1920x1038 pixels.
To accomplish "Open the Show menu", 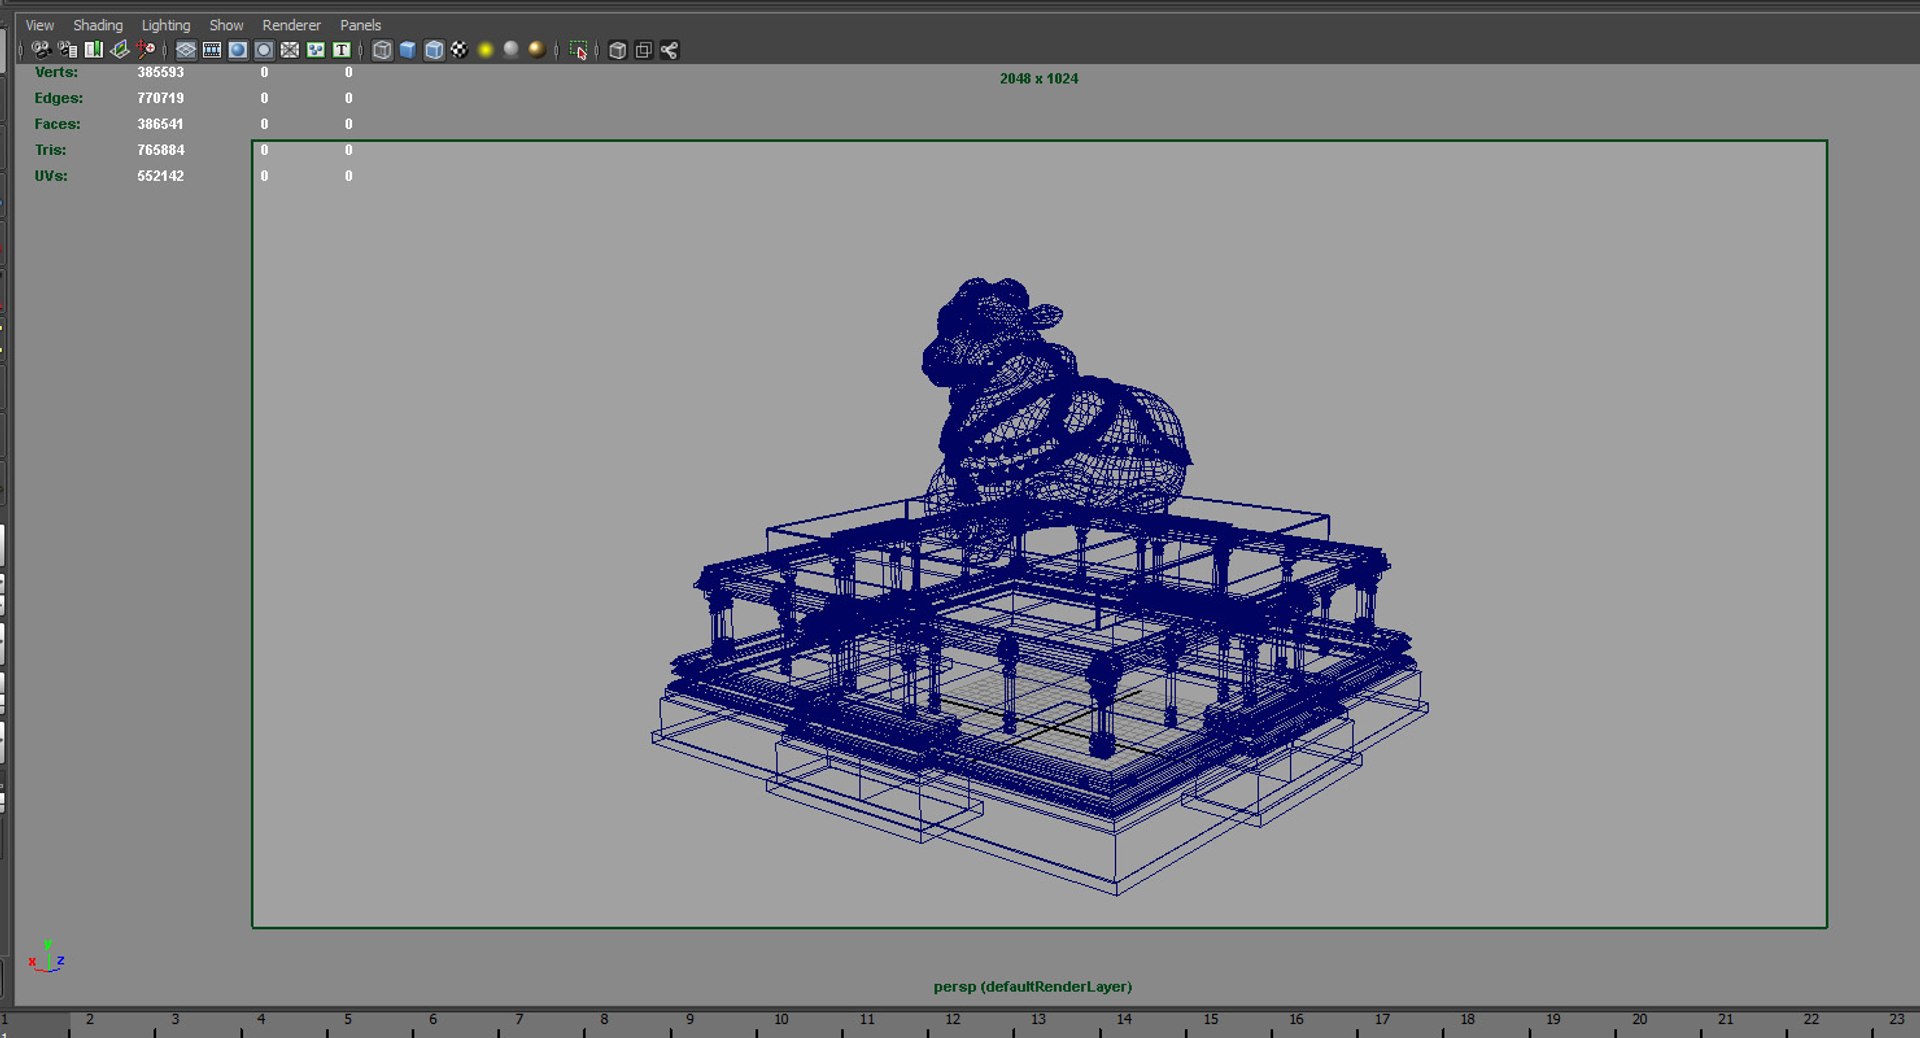I will coord(226,25).
